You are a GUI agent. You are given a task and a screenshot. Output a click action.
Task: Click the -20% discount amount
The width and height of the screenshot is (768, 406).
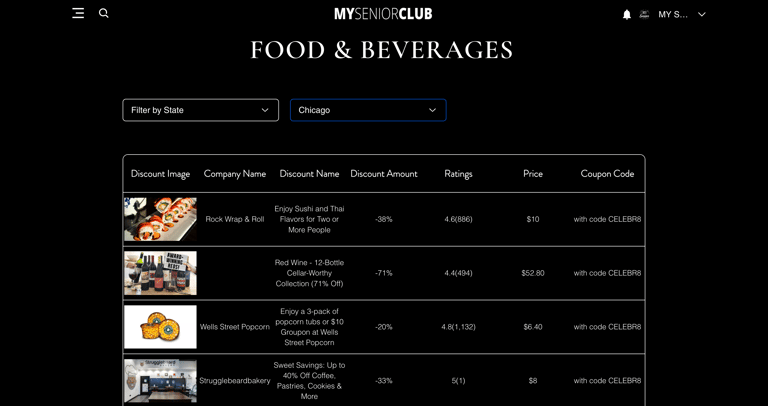click(384, 327)
